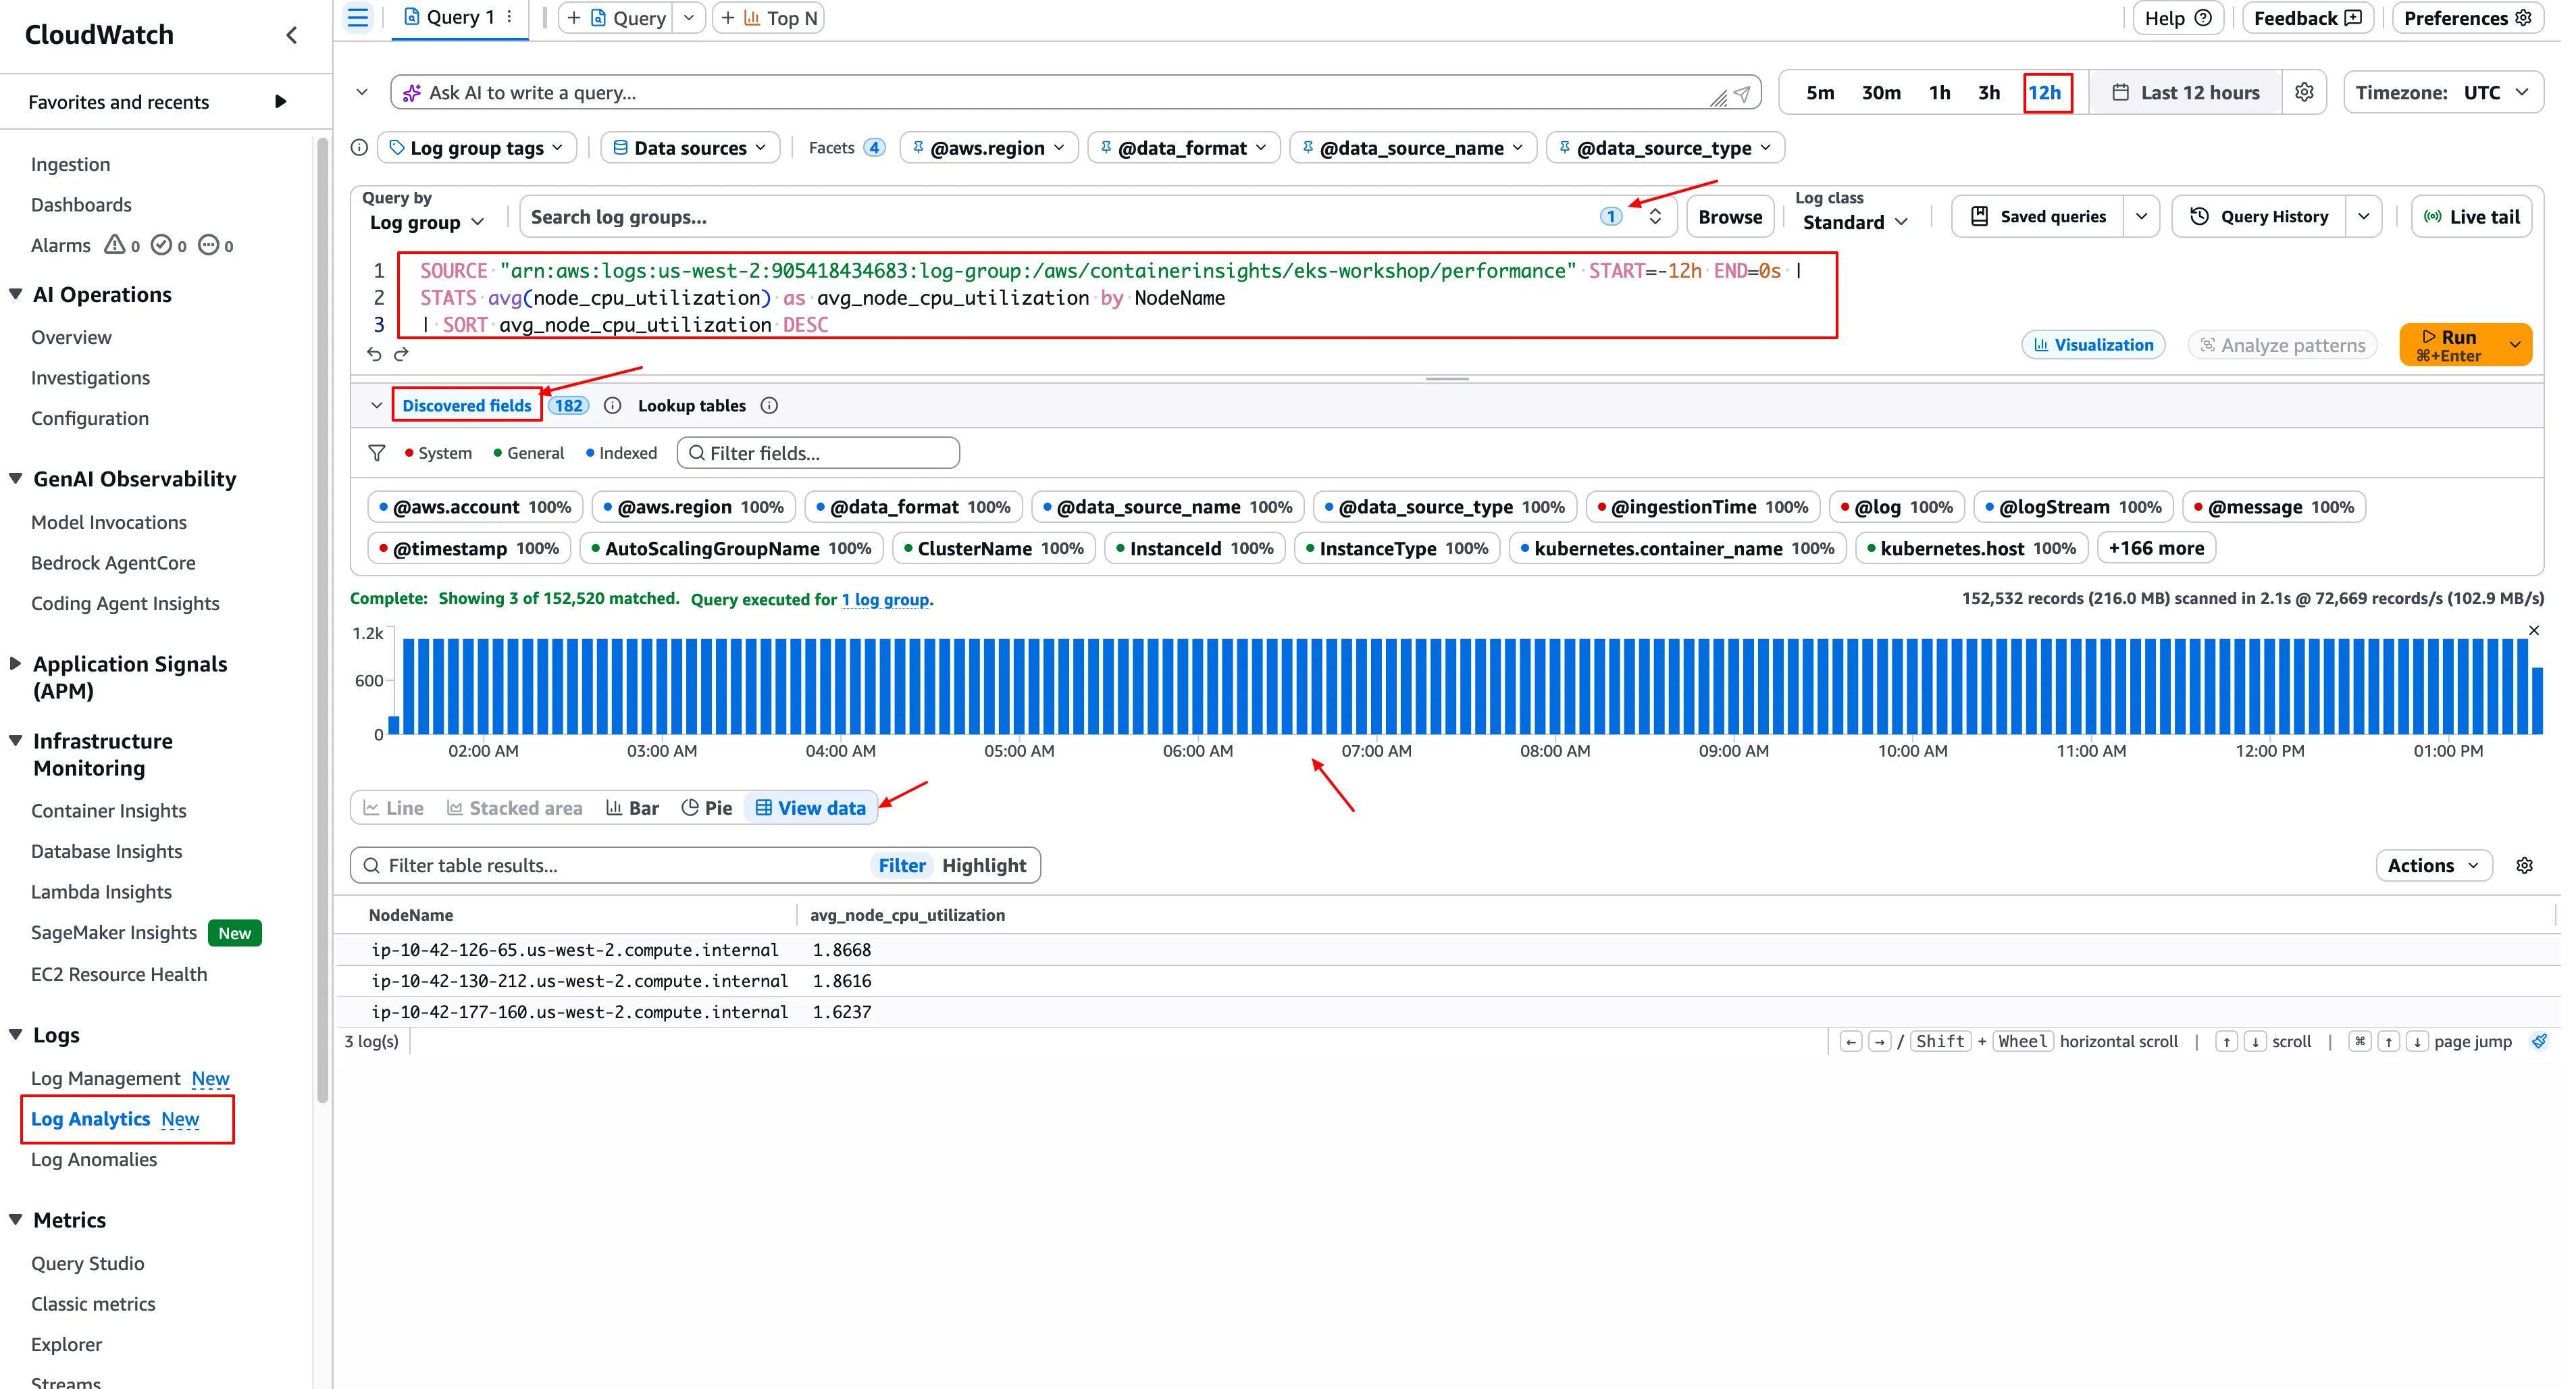Select the 5m time range
2576x1389 pixels.
click(1820, 92)
